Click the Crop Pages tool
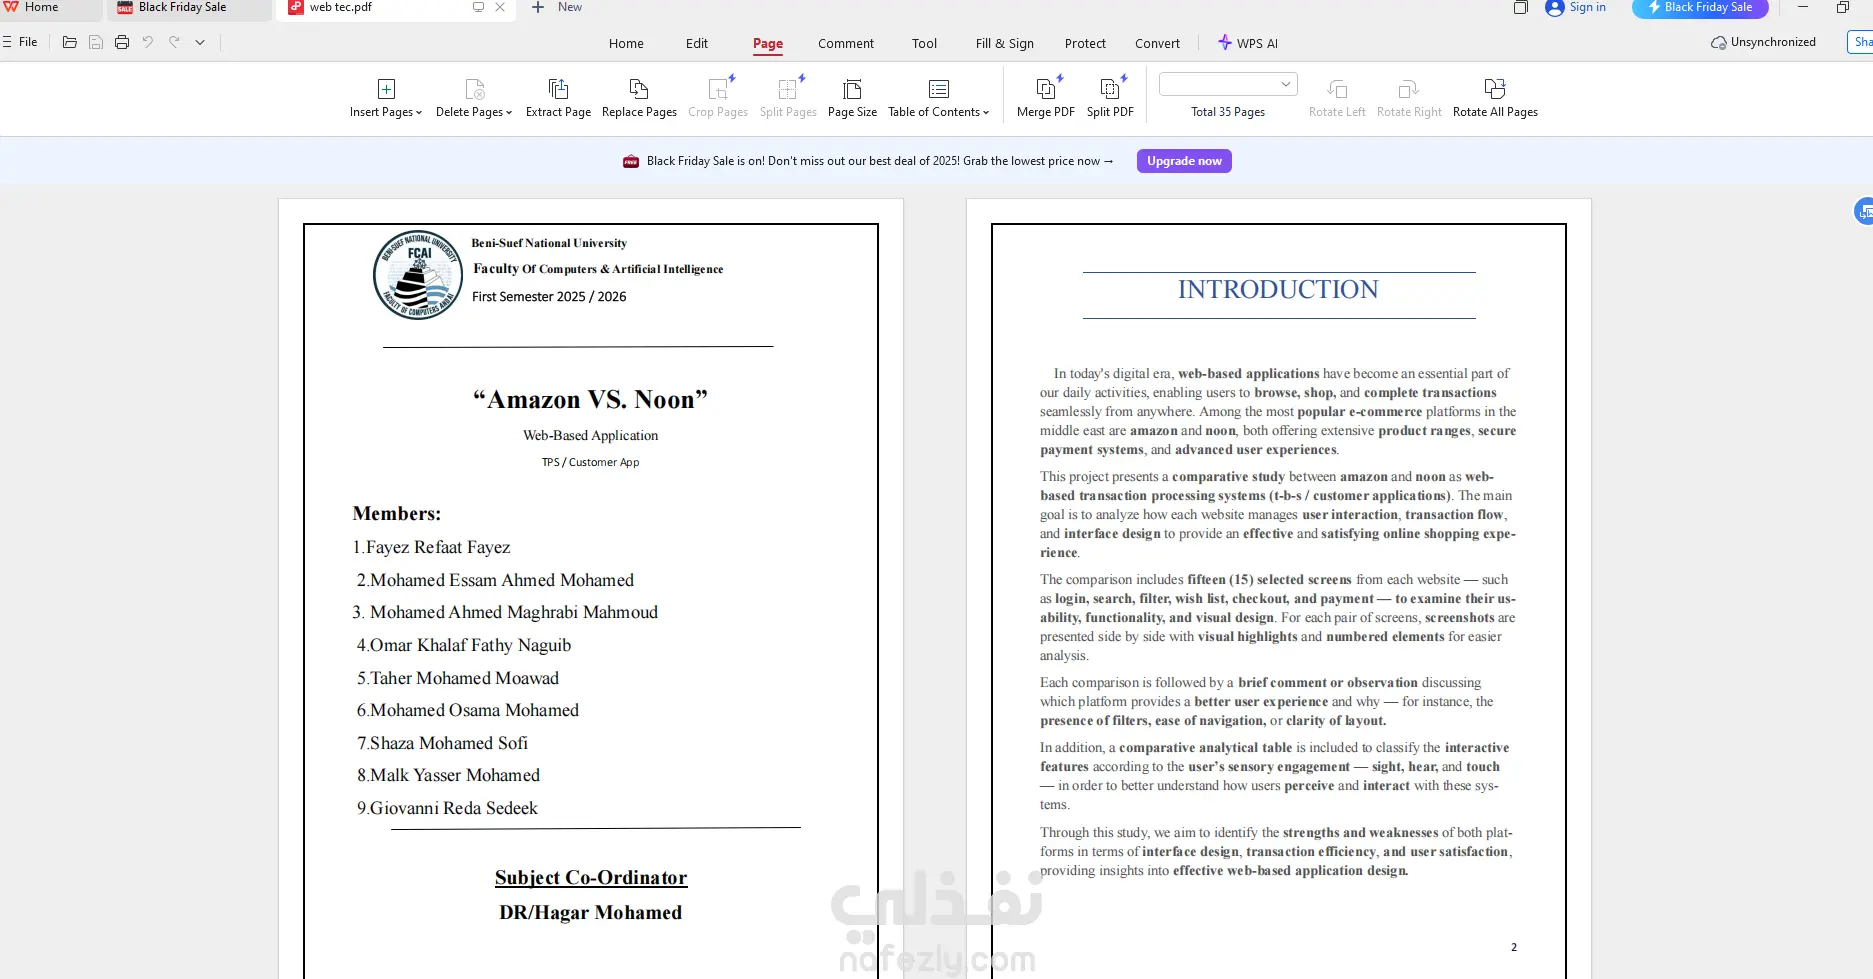 point(718,98)
